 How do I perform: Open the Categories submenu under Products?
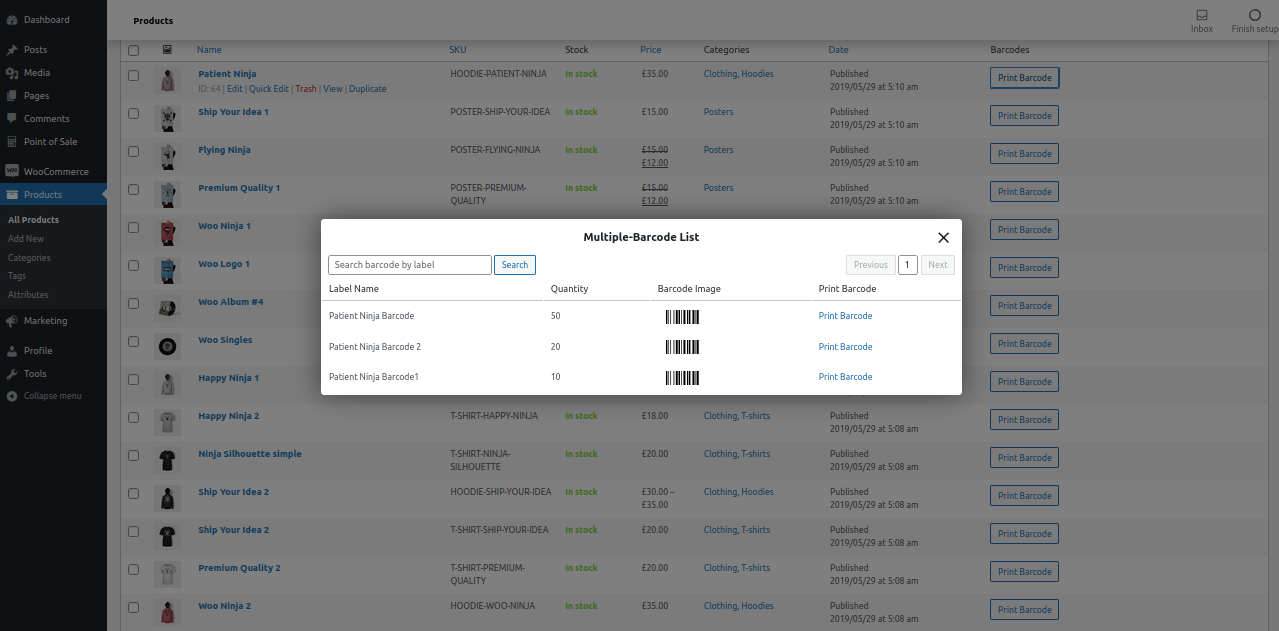[x=30, y=257]
